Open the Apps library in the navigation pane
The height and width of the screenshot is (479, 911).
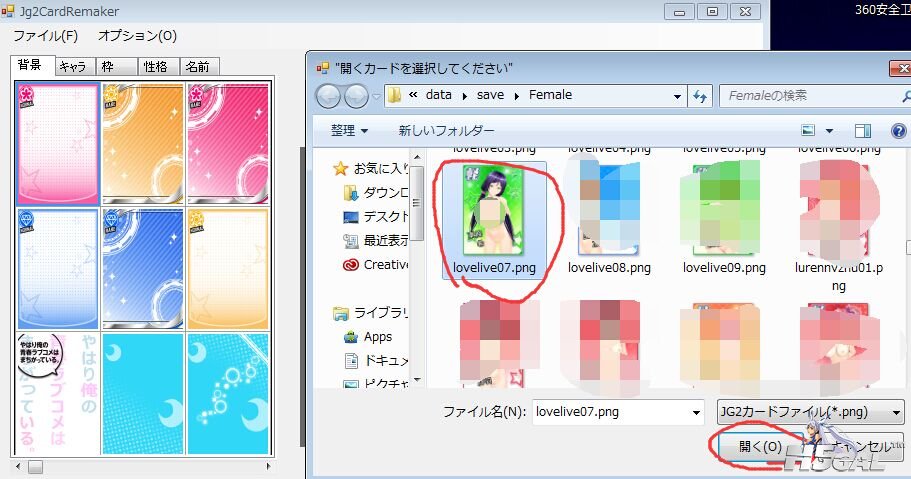(x=368, y=337)
